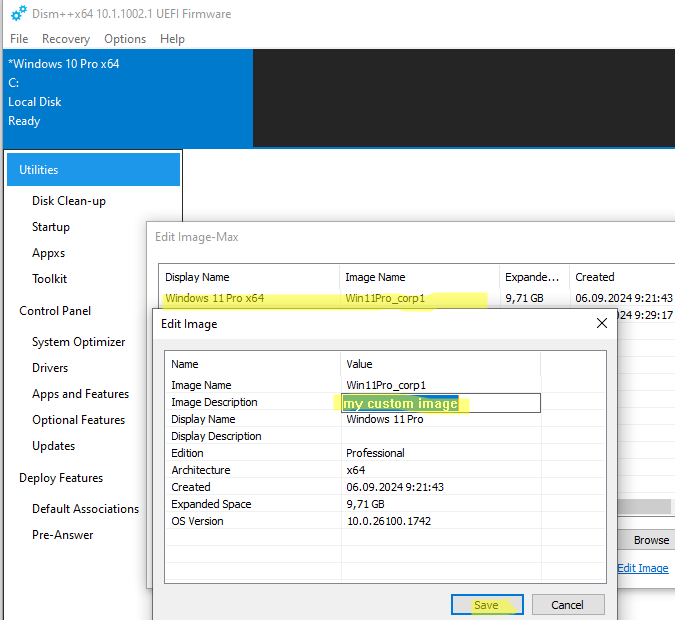Open the Recovery menu
Viewport: 675px width, 620px height.
pyautogui.click(x=66, y=39)
